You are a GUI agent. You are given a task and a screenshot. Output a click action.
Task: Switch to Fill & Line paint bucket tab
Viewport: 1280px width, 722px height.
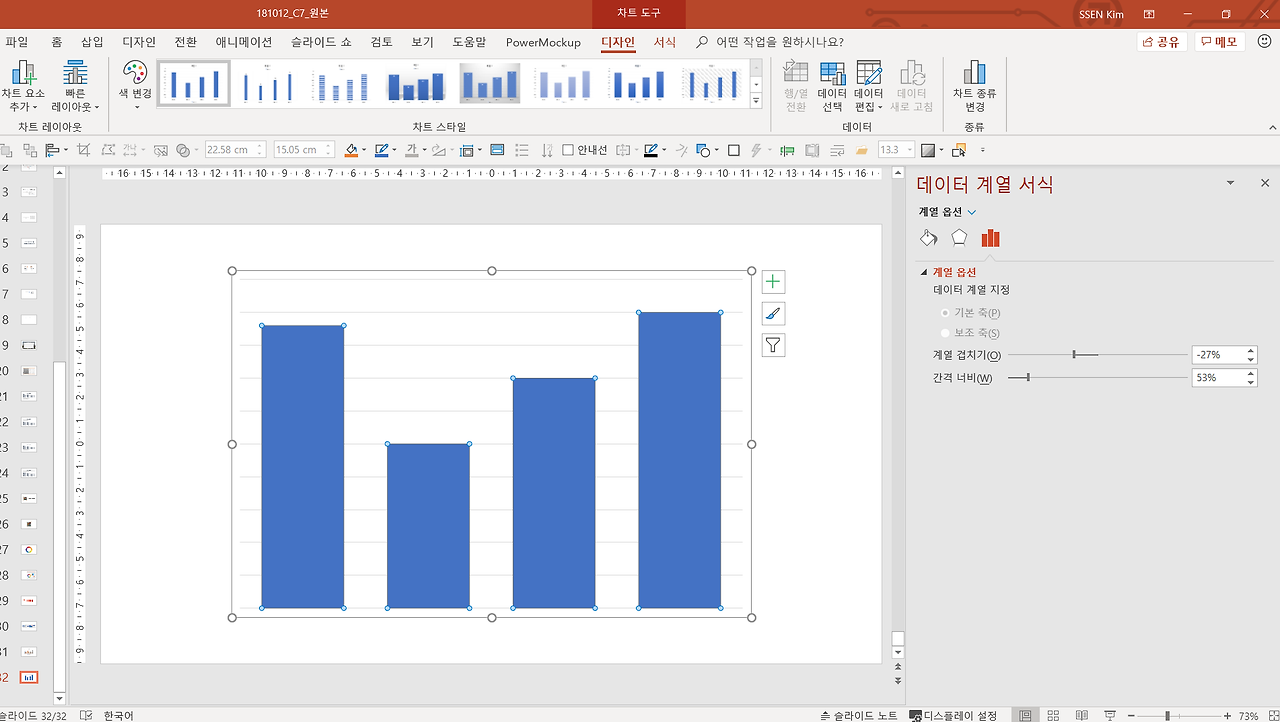tap(929, 238)
